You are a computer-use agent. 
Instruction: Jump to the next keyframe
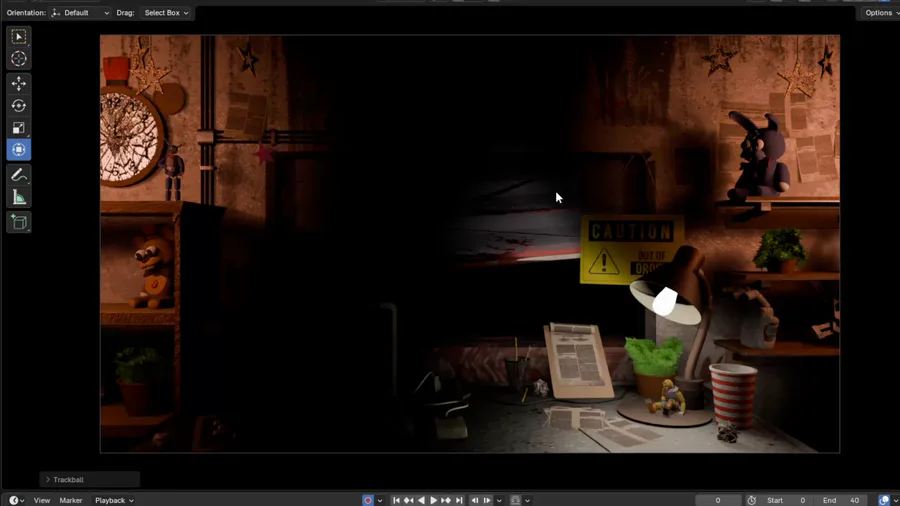pos(446,500)
